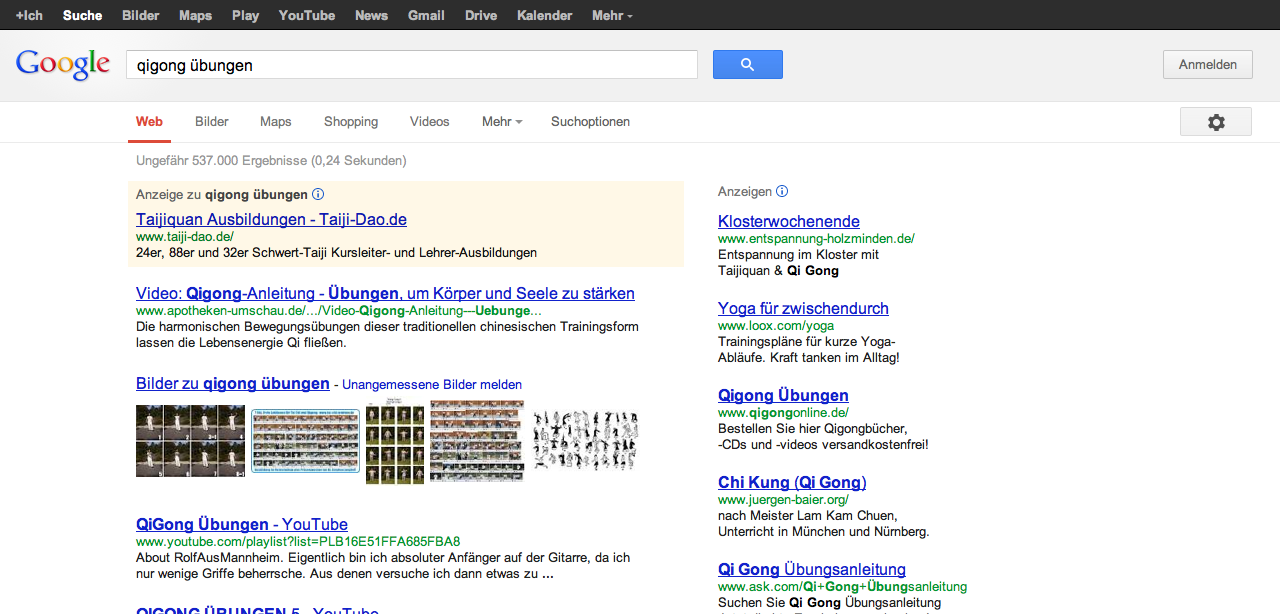The image size is (1280, 614).
Task: Open the black silhouette figures image thumbnail
Action: point(585,441)
